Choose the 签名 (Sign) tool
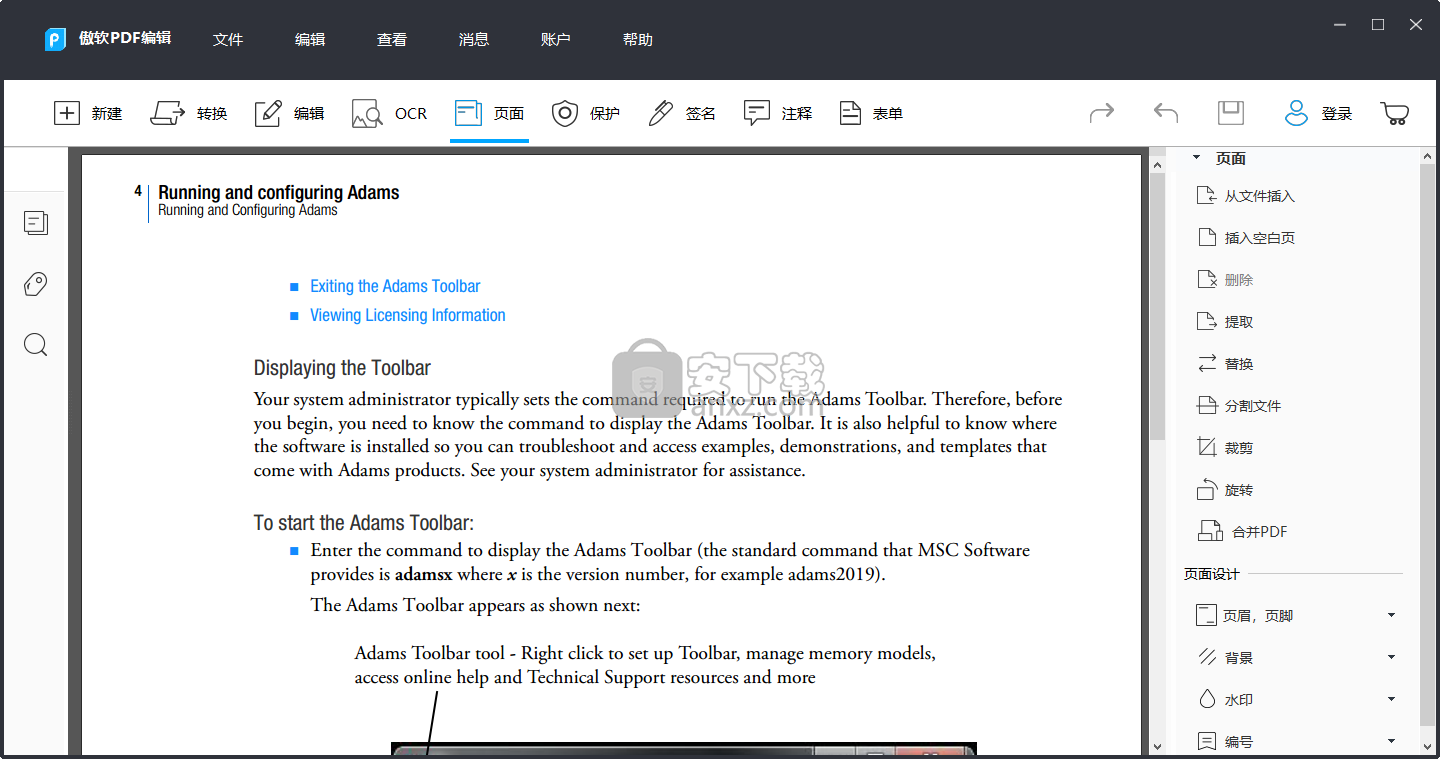Viewport: 1440px width, 759px height. pyautogui.click(x=682, y=113)
